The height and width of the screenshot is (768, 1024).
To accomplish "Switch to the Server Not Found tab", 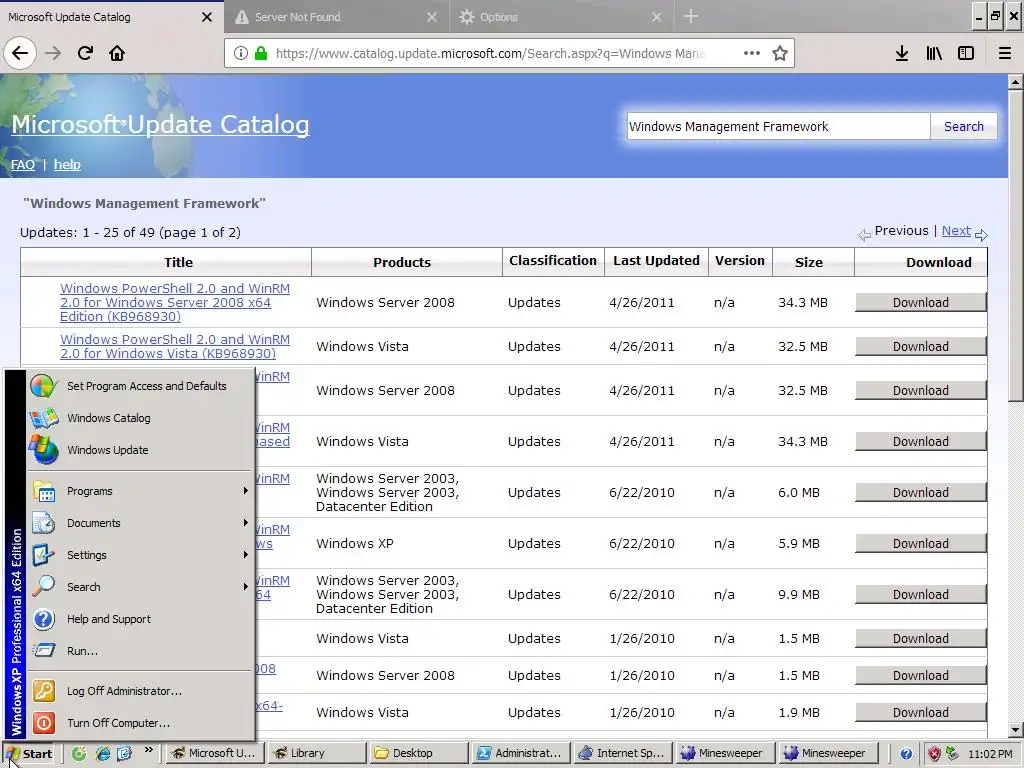I will [336, 17].
